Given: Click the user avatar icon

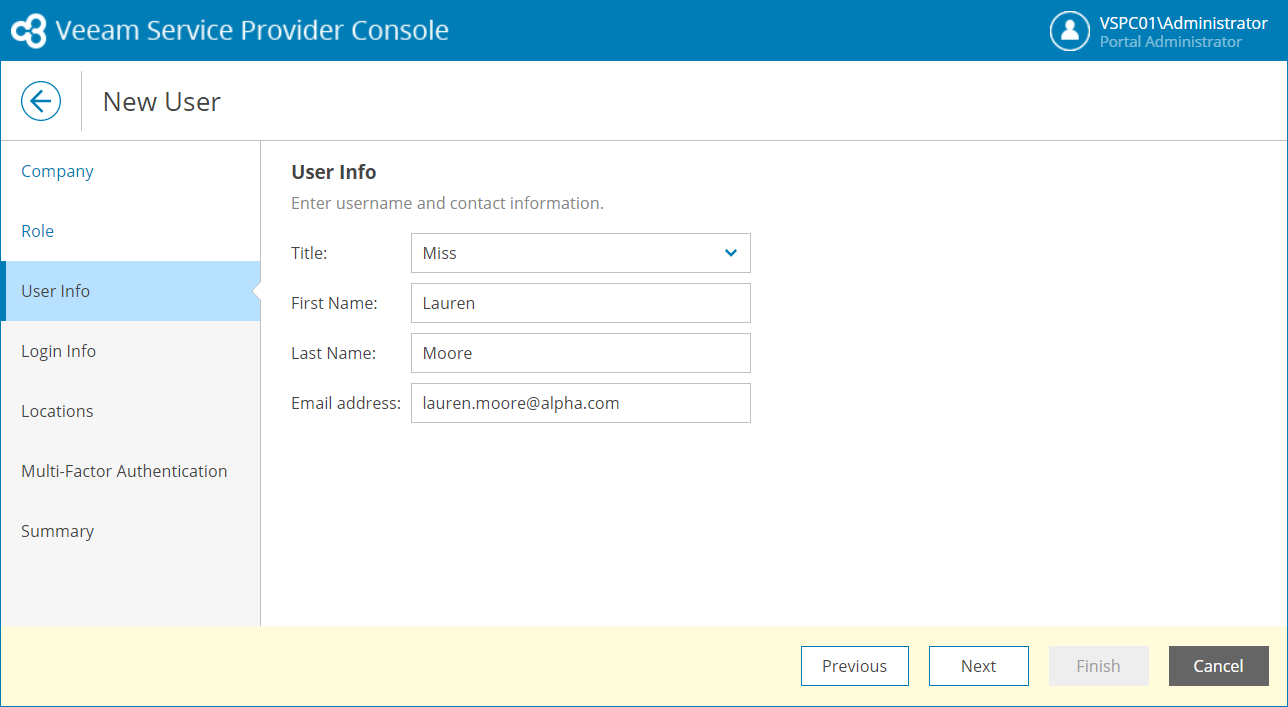Looking at the screenshot, I should [1069, 31].
